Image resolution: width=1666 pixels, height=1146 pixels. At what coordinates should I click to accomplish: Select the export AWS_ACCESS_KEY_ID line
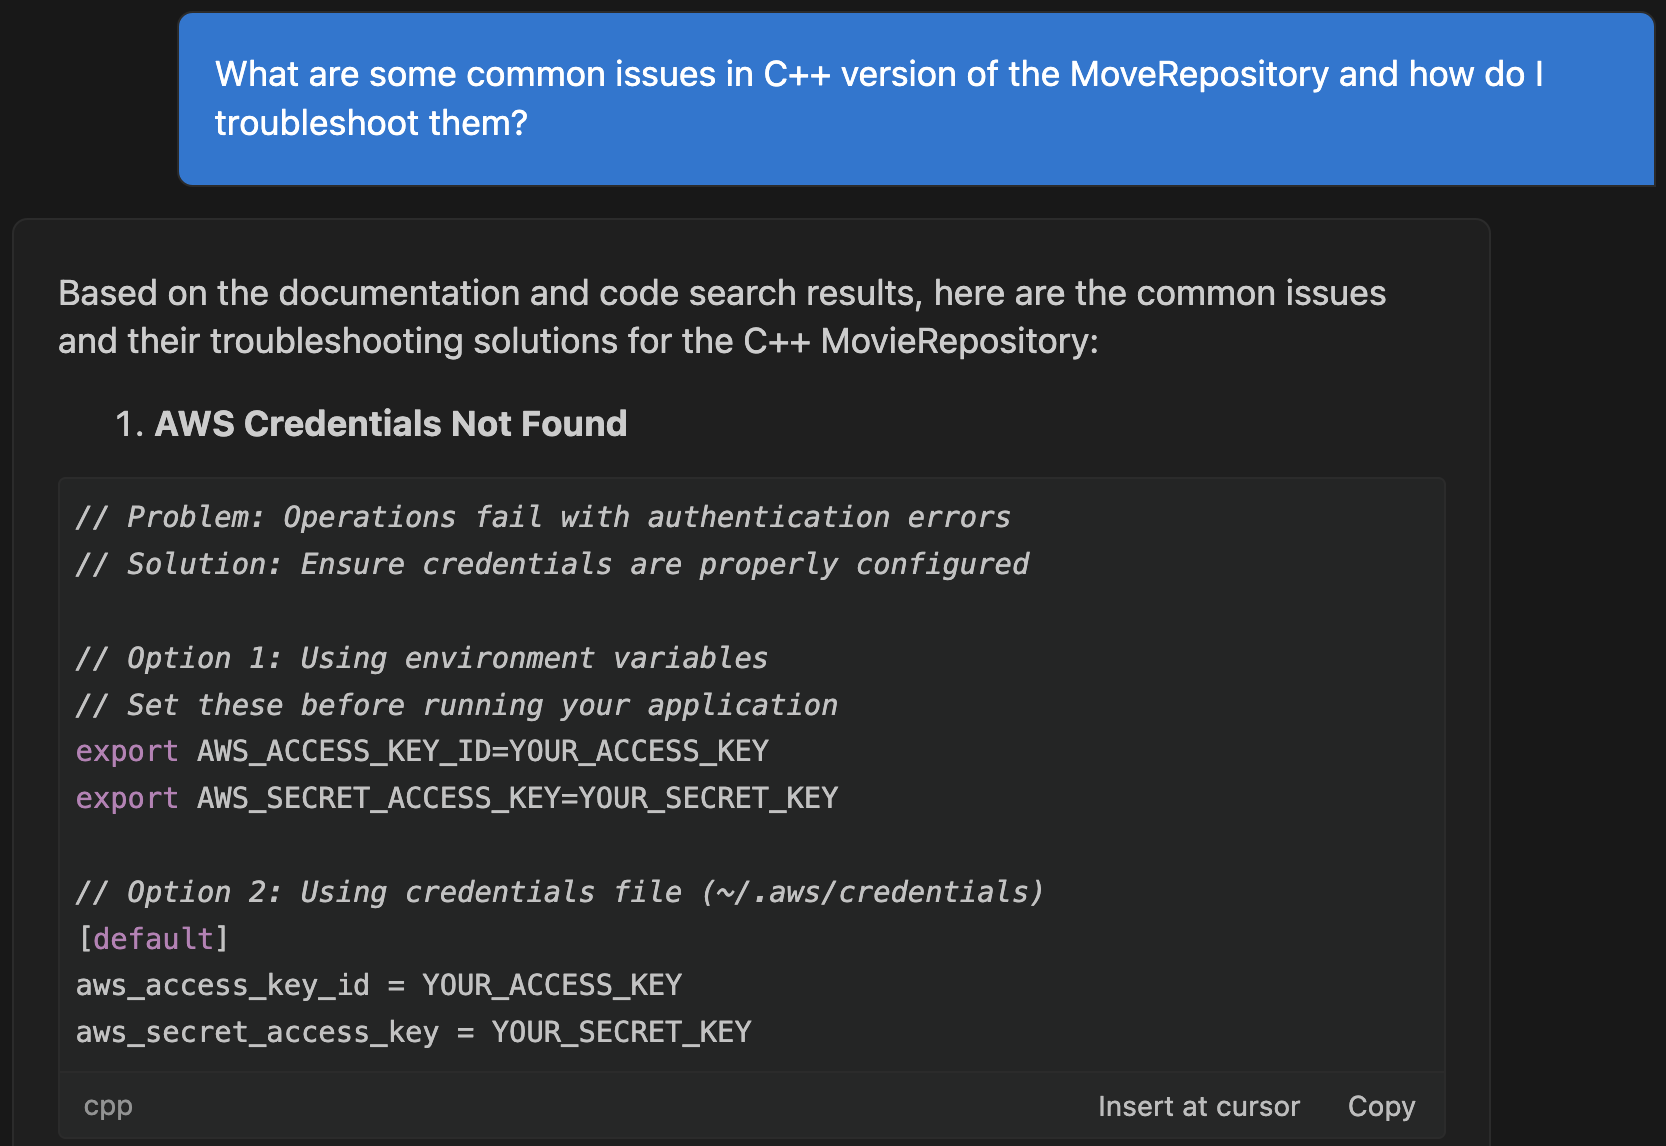coord(420,750)
